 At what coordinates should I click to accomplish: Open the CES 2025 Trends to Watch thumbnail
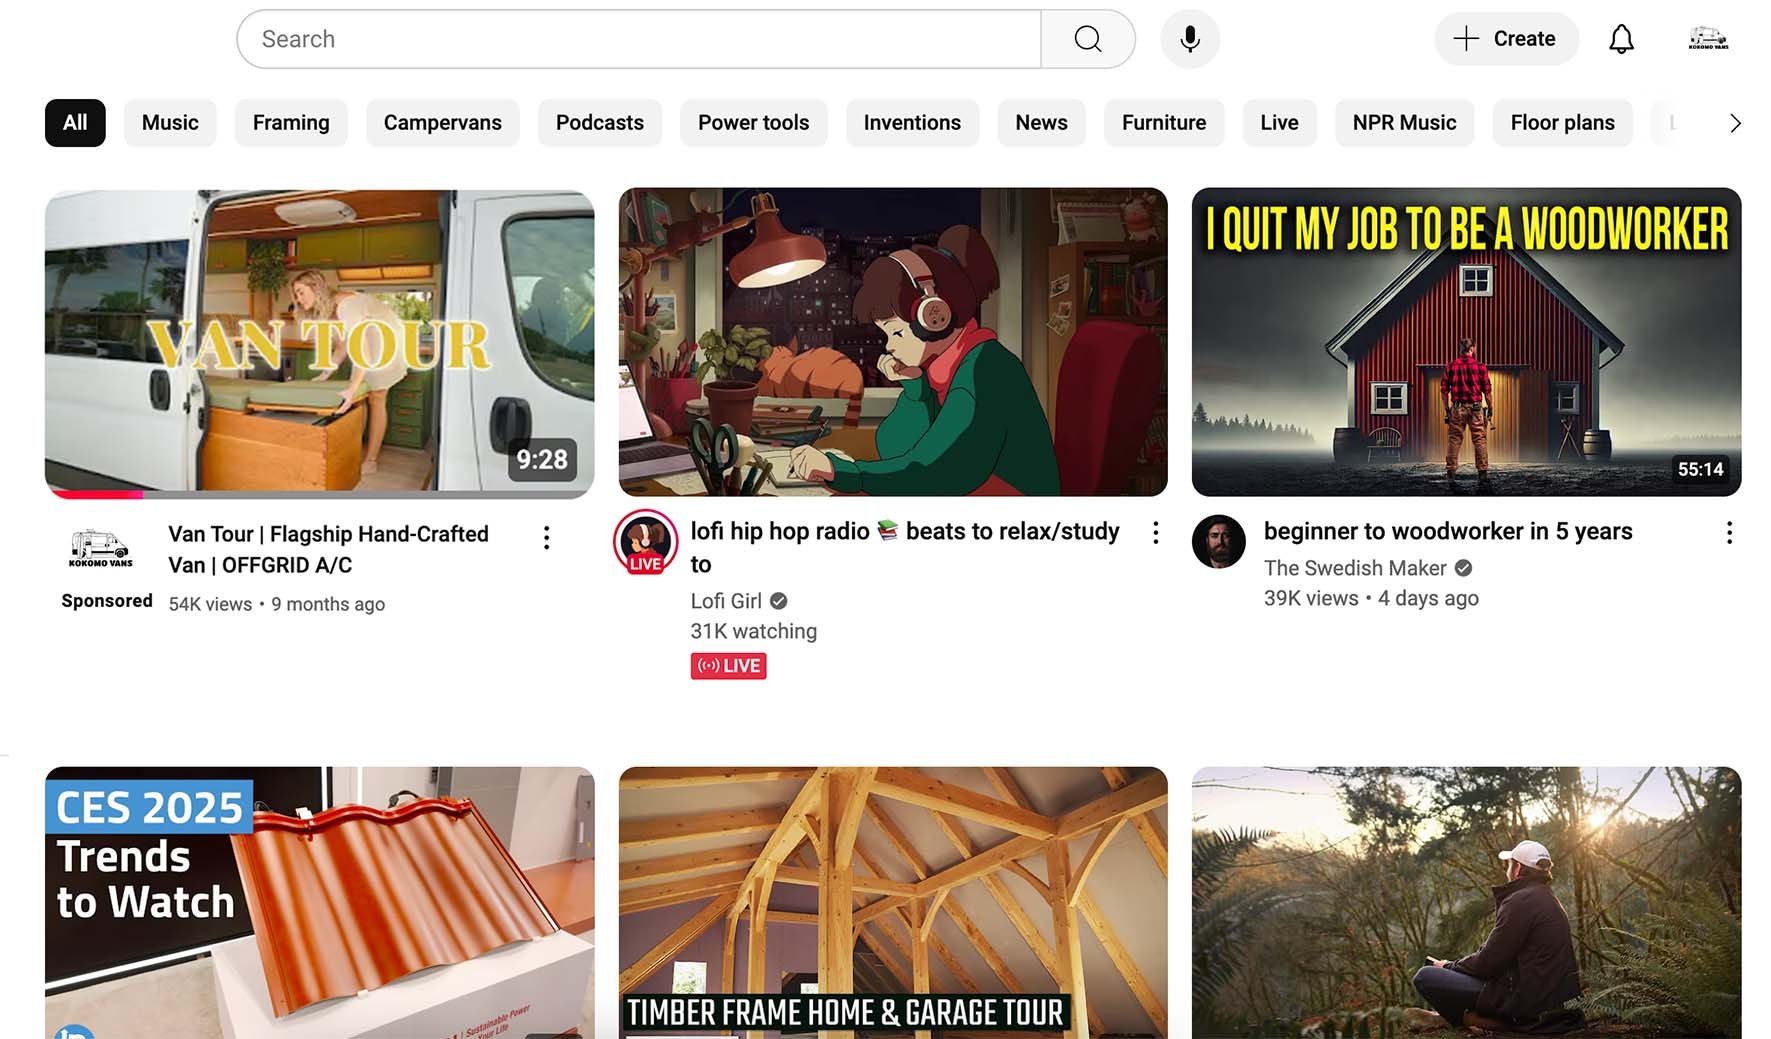click(x=319, y=903)
